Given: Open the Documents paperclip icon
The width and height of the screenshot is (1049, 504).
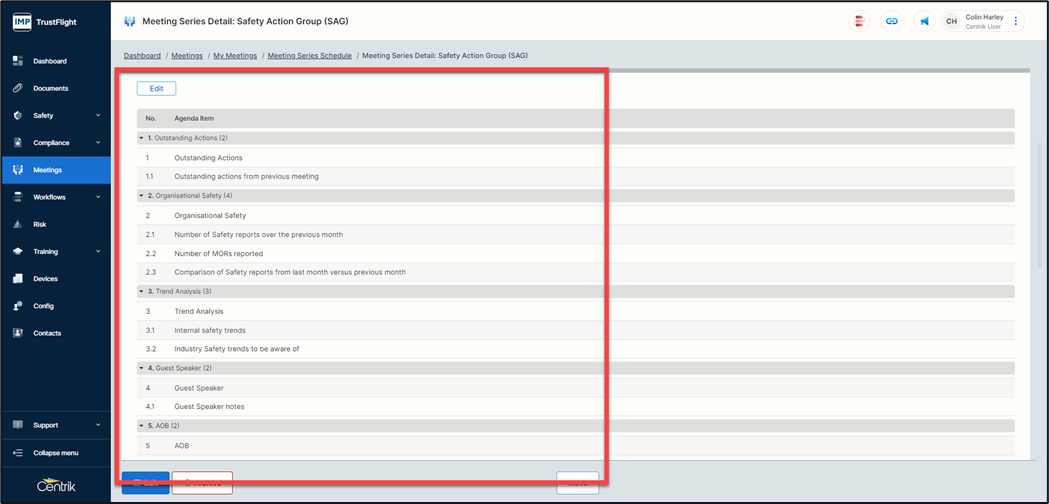Looking at the screenshot, I should coord(18,88).
